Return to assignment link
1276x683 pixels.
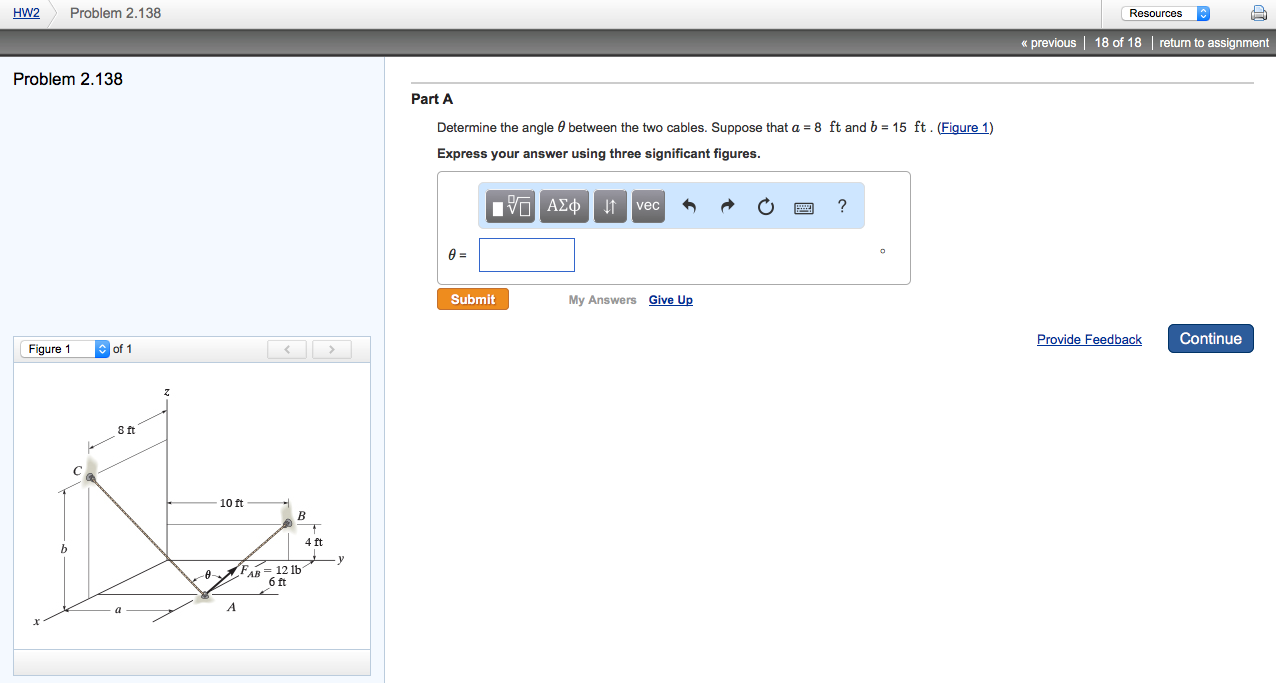1214,43
